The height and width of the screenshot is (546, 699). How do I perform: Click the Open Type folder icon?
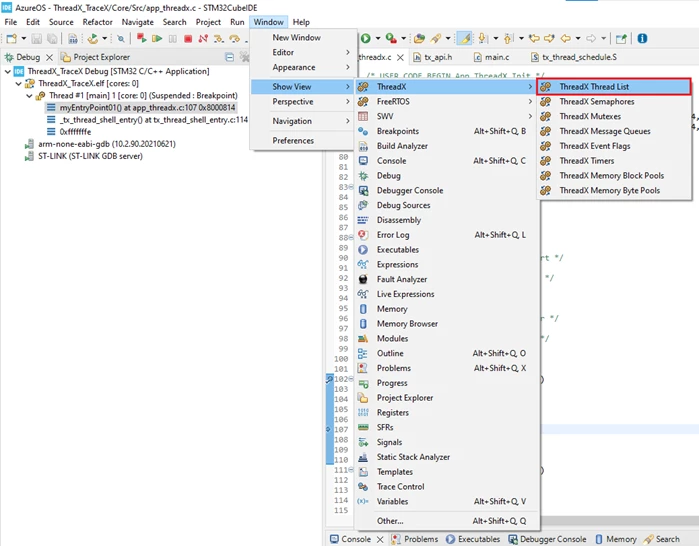coord(419,39)
